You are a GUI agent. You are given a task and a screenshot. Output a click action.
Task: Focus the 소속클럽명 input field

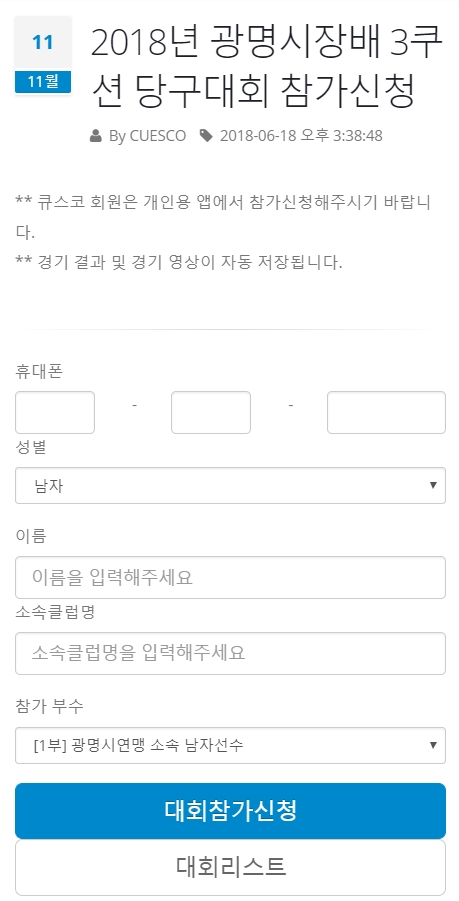230,653
